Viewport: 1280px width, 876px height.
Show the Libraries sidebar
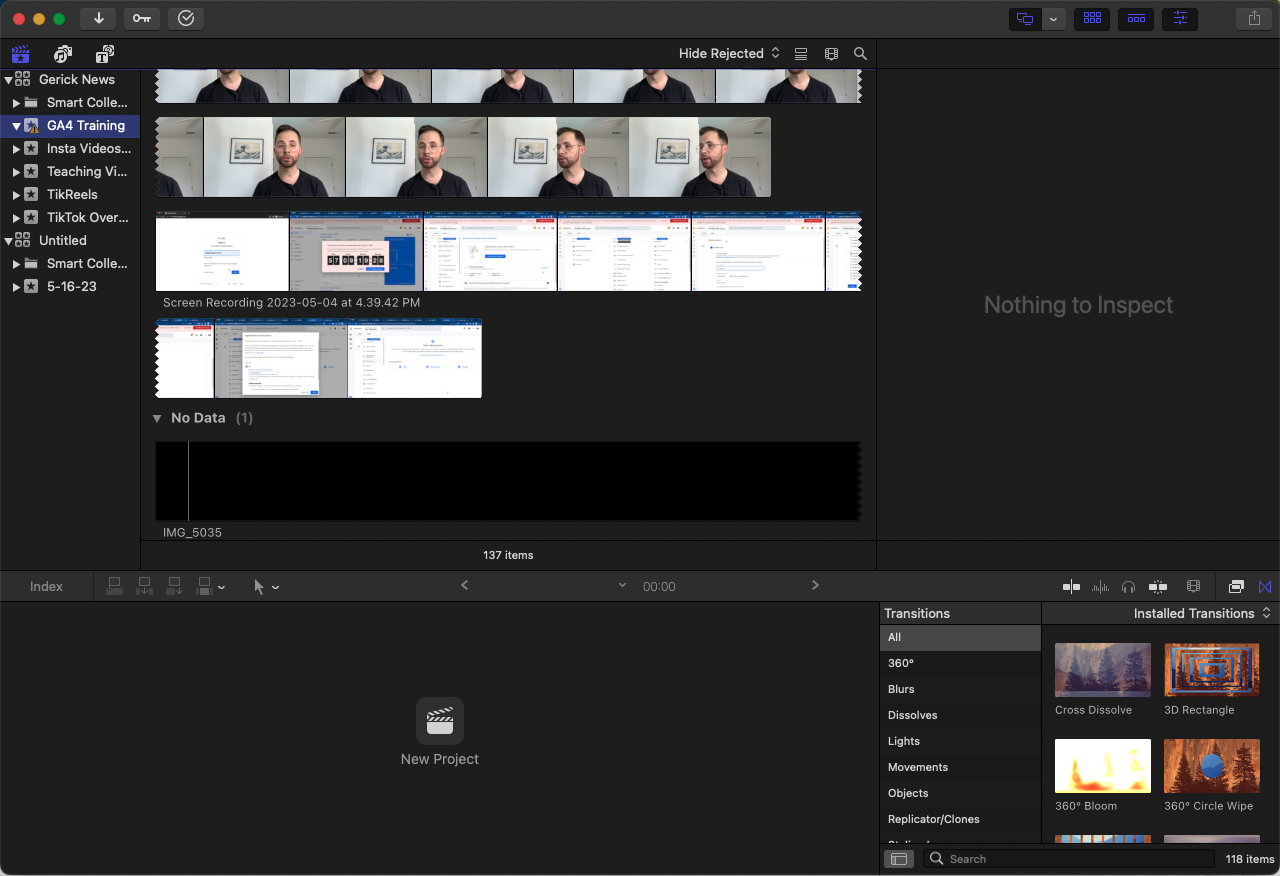20,54
